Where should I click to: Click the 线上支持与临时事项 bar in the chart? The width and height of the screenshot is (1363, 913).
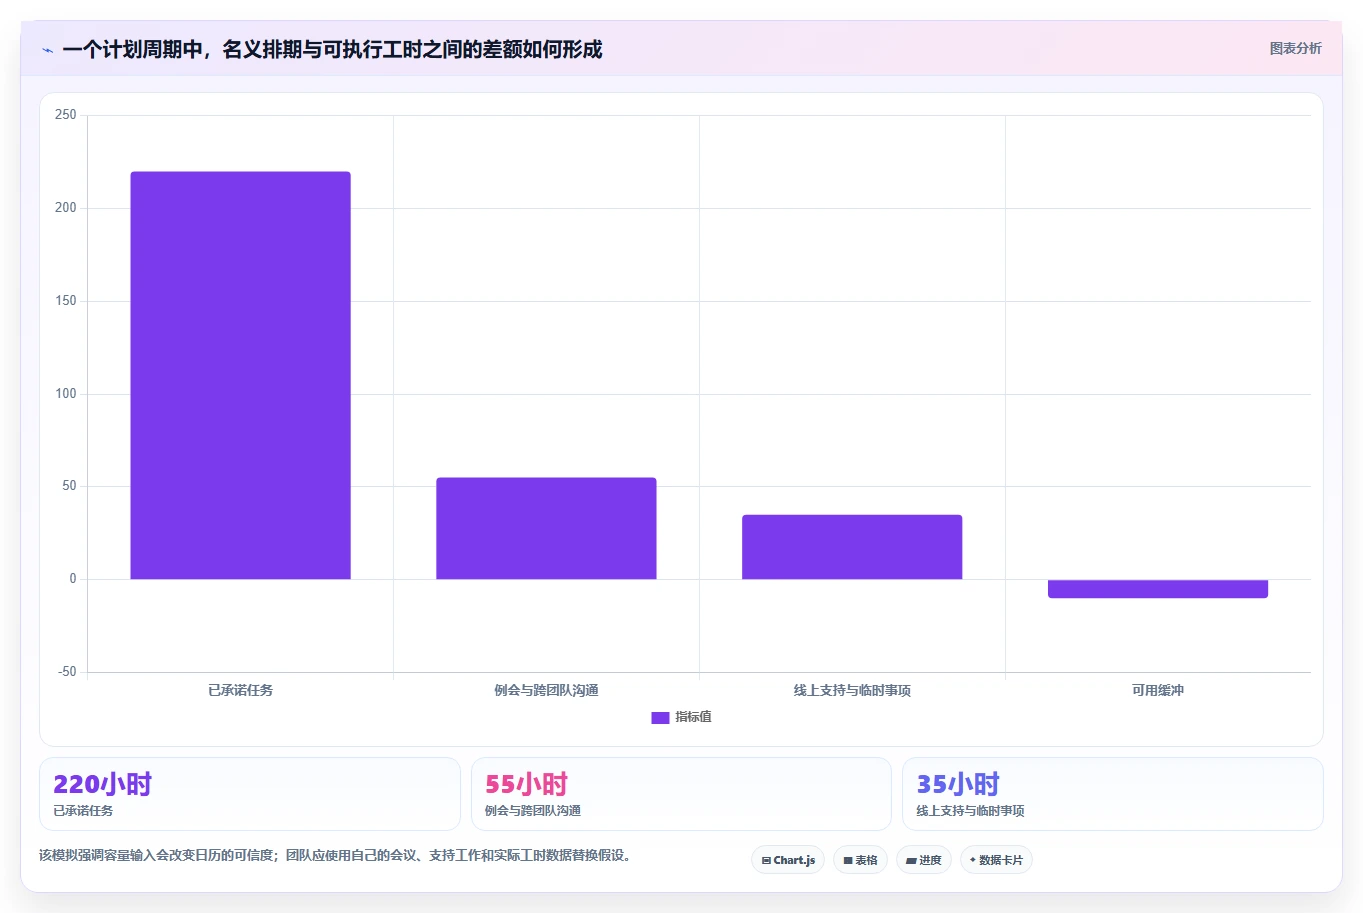852,547
